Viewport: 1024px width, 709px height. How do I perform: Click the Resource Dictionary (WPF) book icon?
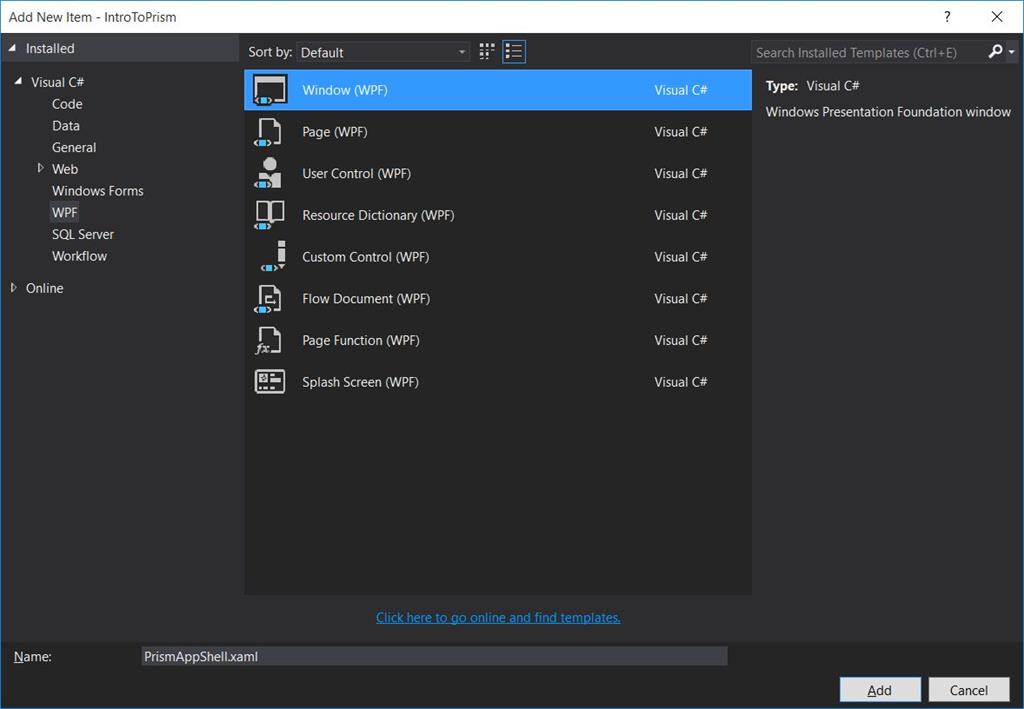click(269, 215)
